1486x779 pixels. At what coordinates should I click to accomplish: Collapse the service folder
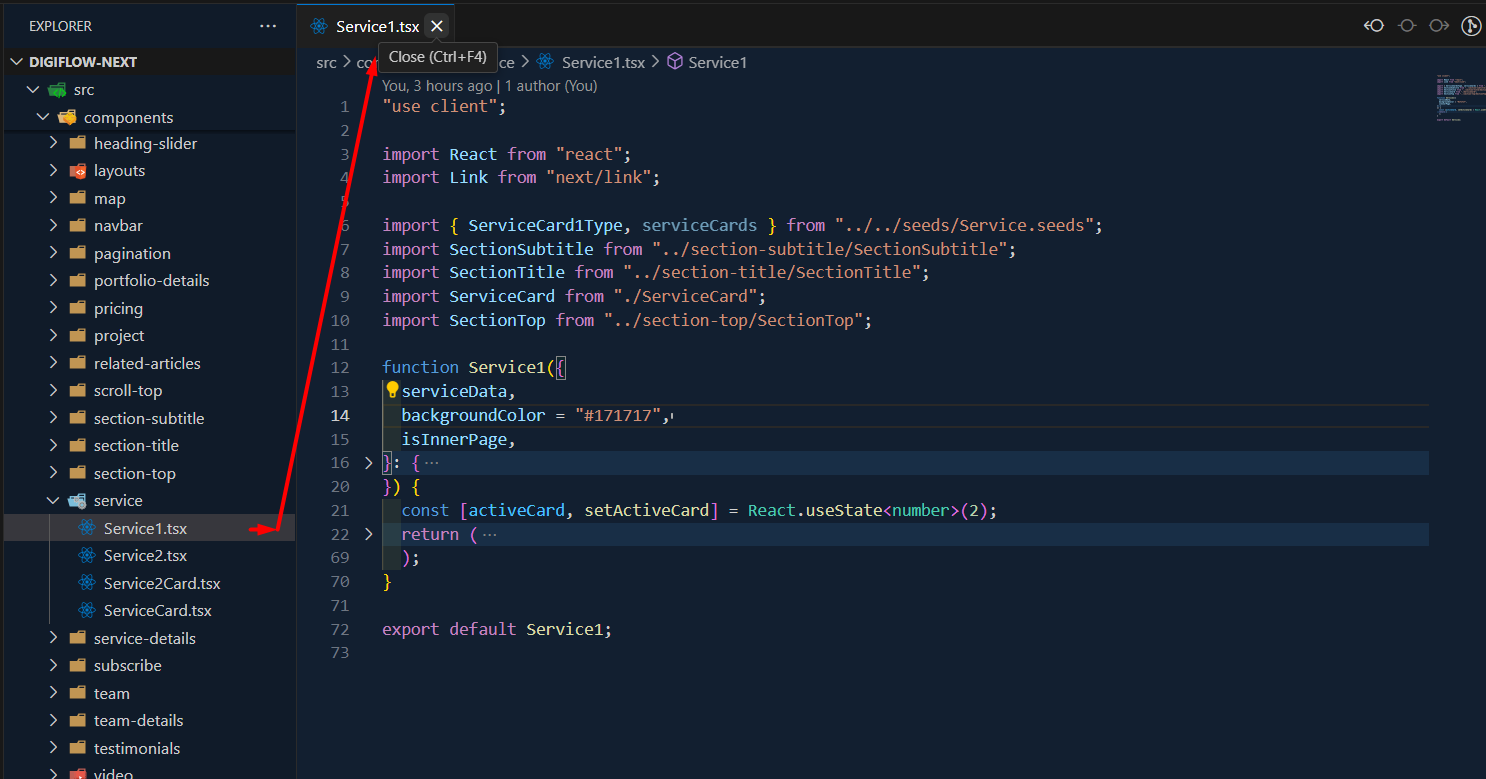[x=53, y=501]
